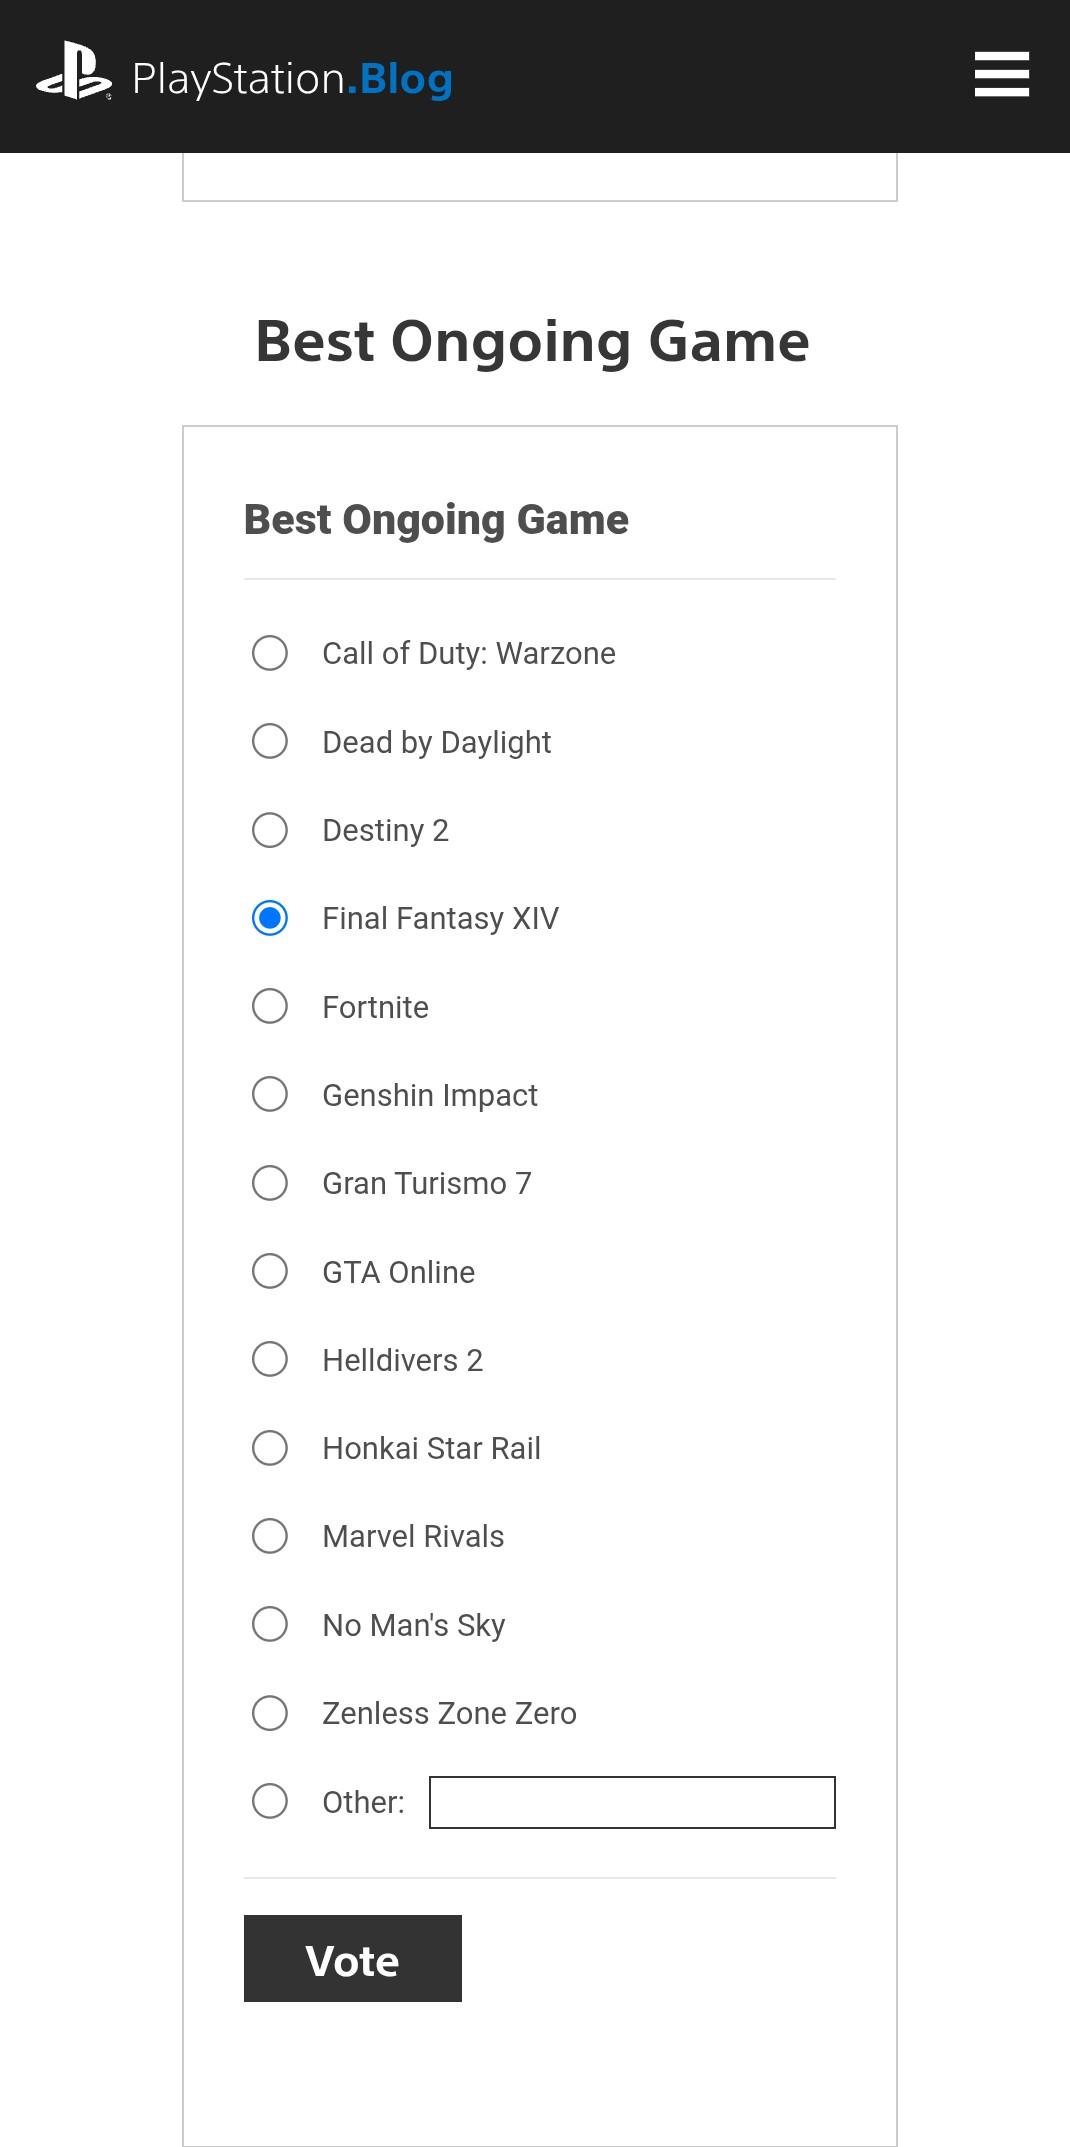This screenshot has width=1070, height=2147.
Task: Select the Other radio button
Action: coord(270,1801)
